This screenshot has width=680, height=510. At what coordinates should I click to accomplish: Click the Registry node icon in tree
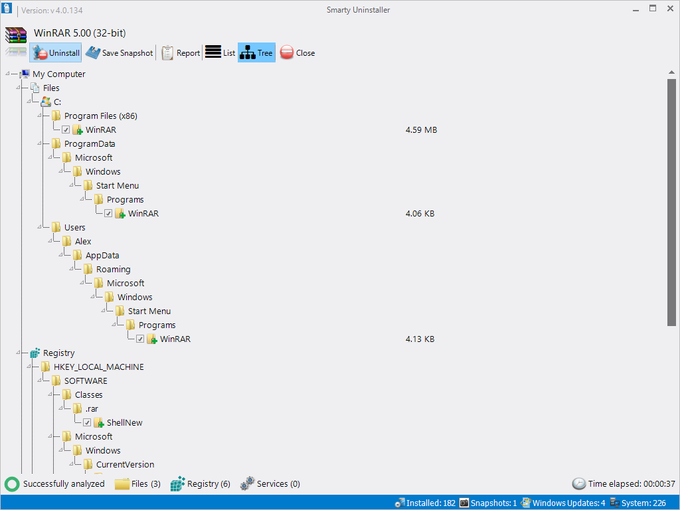pos(35,353)
